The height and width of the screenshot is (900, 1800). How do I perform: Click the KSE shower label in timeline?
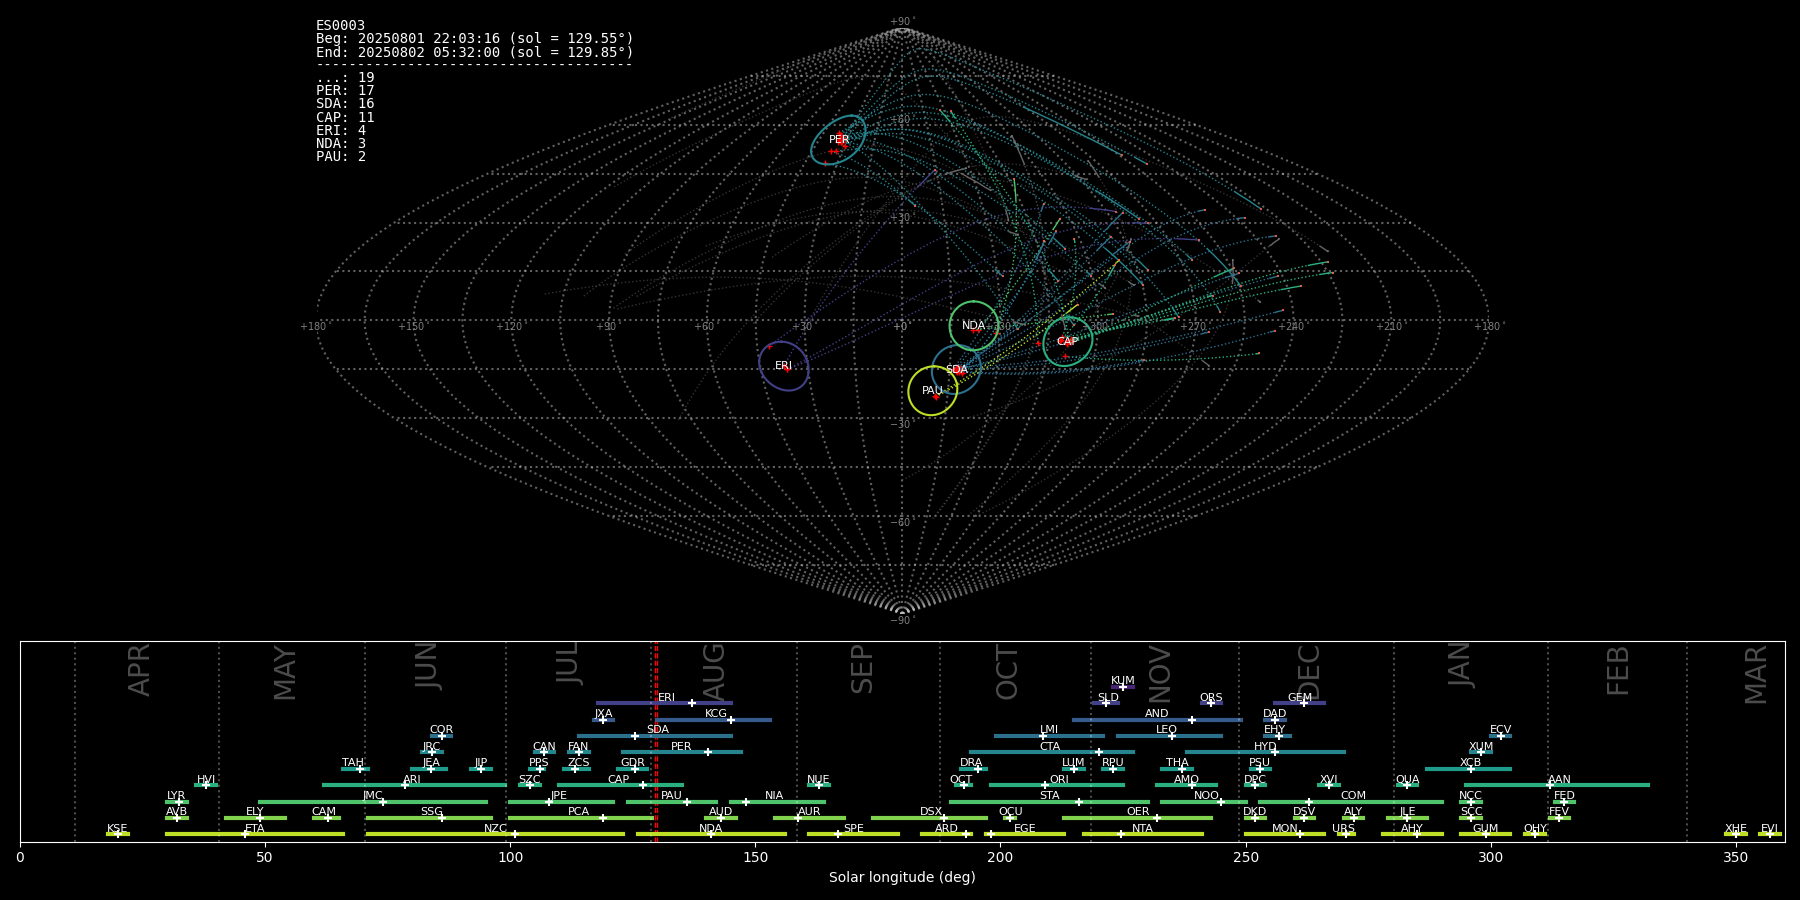(x=117, y=828)
